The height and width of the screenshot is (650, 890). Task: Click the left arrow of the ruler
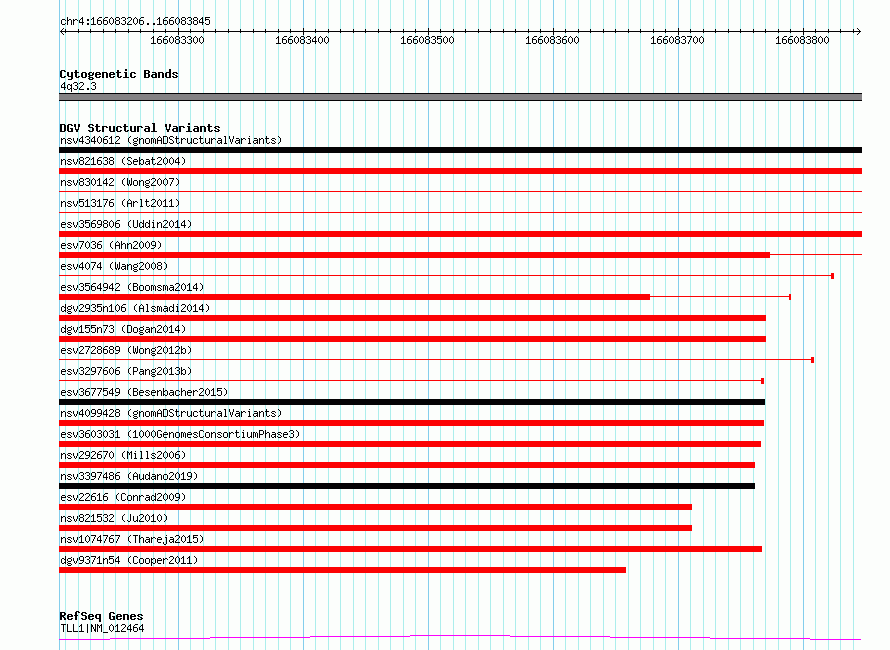(63, 32)
